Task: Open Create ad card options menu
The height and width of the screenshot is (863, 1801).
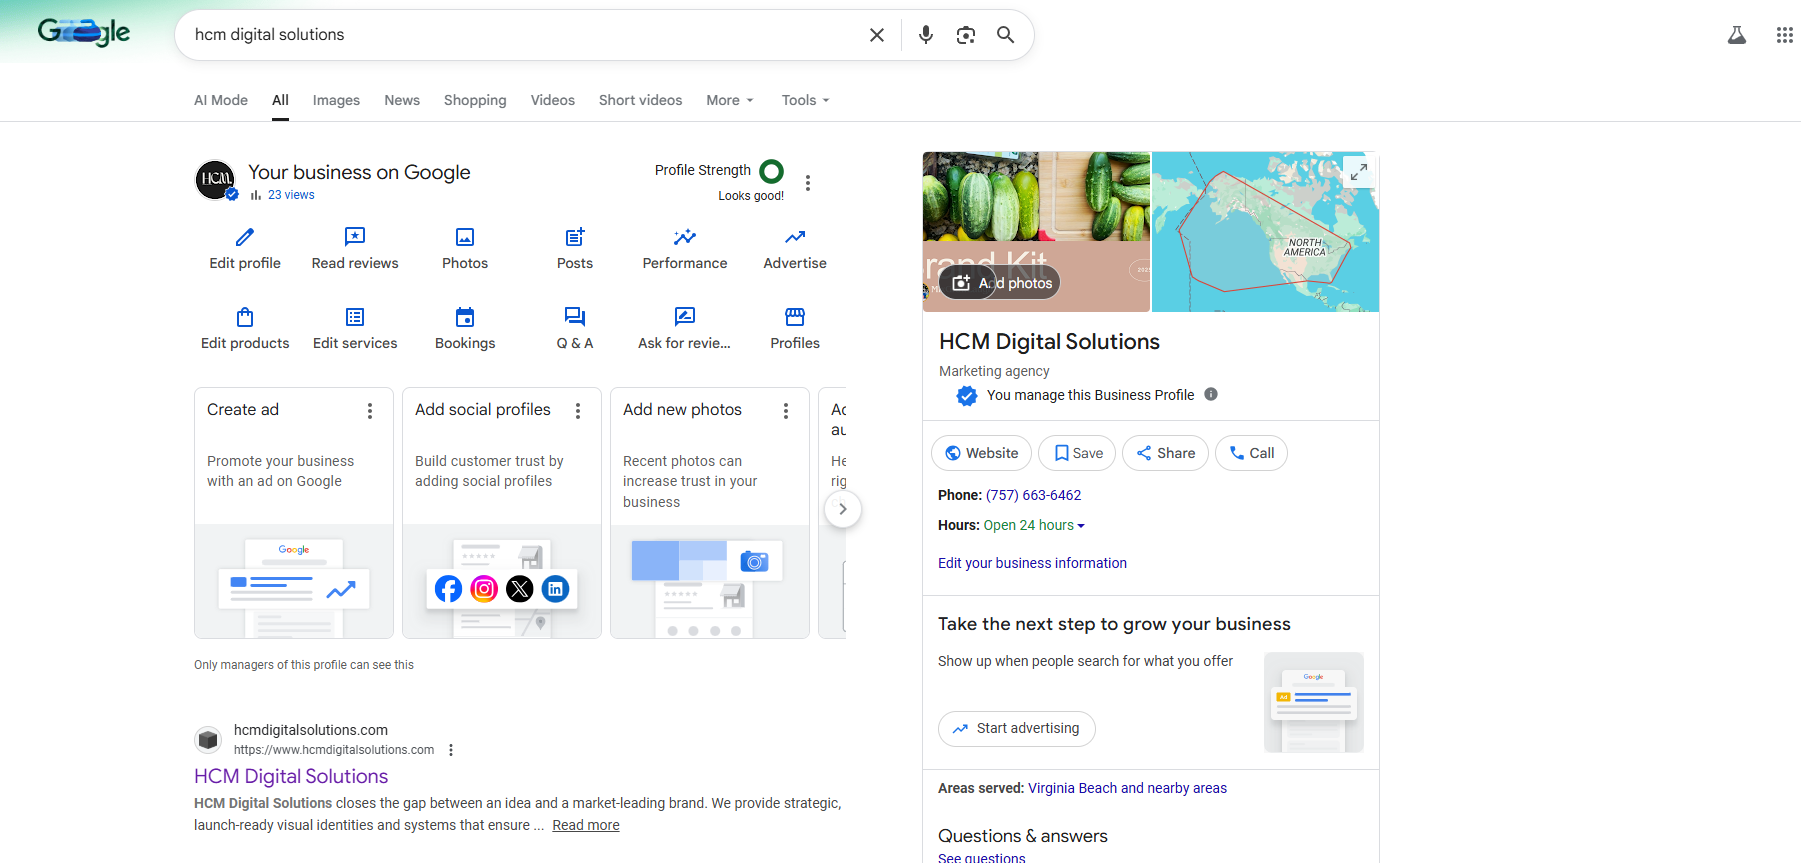Action: click(x=370, y=411)
